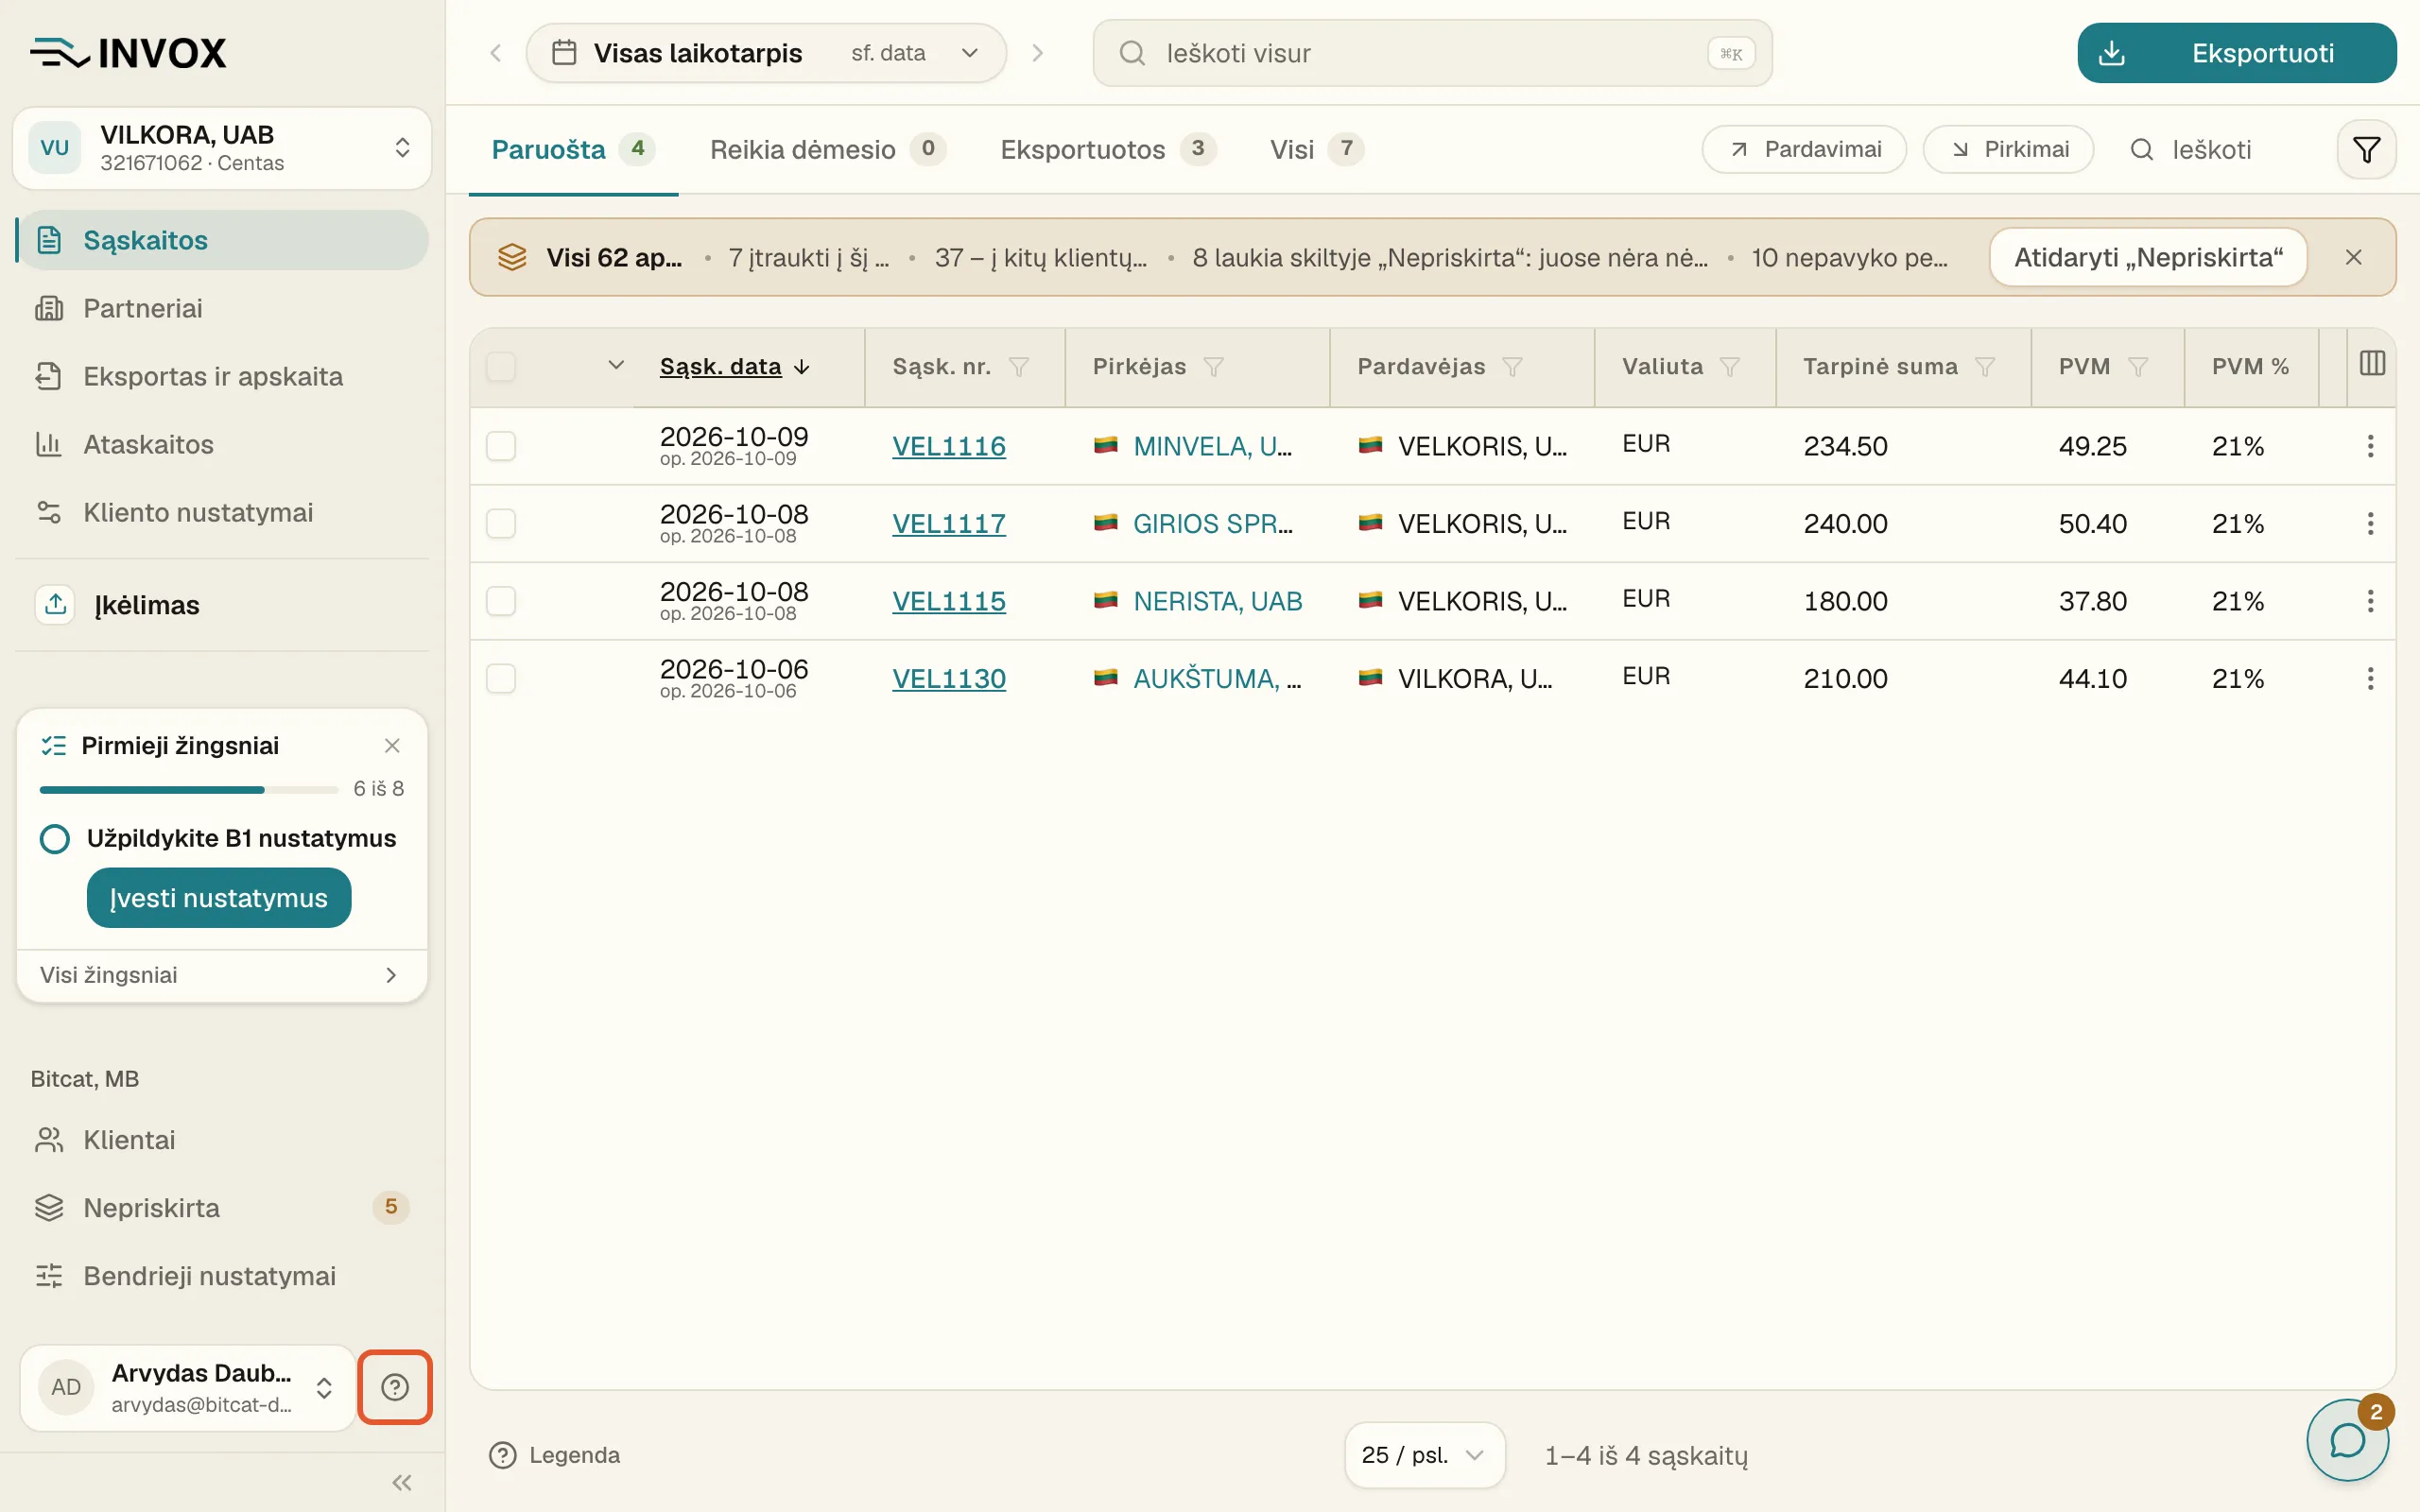The width and height of the screenshot is (2420, 1512).
Task: Collapse the sidebar with double-chevron icon
Action: [x=402, y=1482]
